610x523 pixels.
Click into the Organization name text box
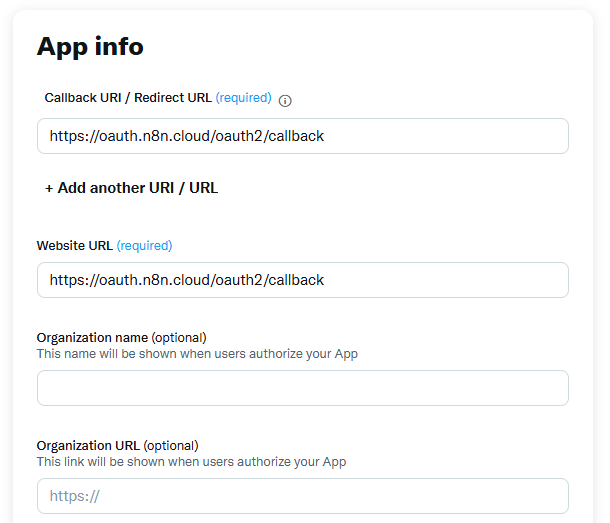coord(302,388)
